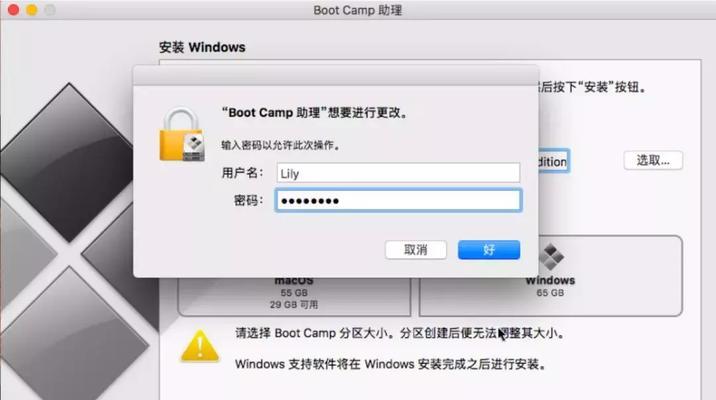The image size is (716, 400).
Task: Click the Windows partition logo icon
Action: (551, 257)
